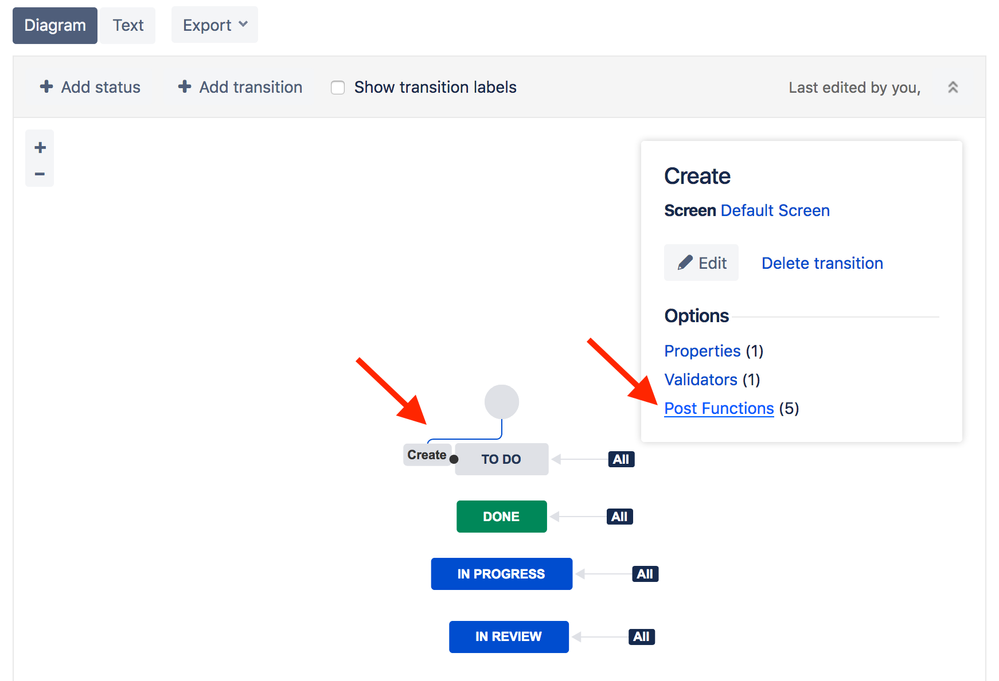Click the All badge next to IN REVIEW
Image resolution: width=999 pixels, height=681 pixels.
(x=642, y=636)
